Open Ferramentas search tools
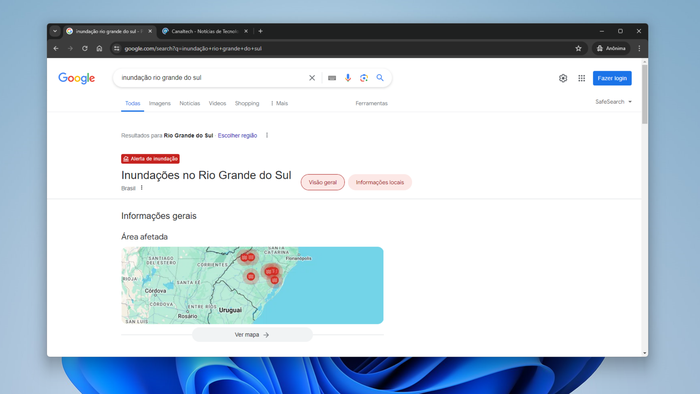 pyautogui.click(x=371, y=103)
